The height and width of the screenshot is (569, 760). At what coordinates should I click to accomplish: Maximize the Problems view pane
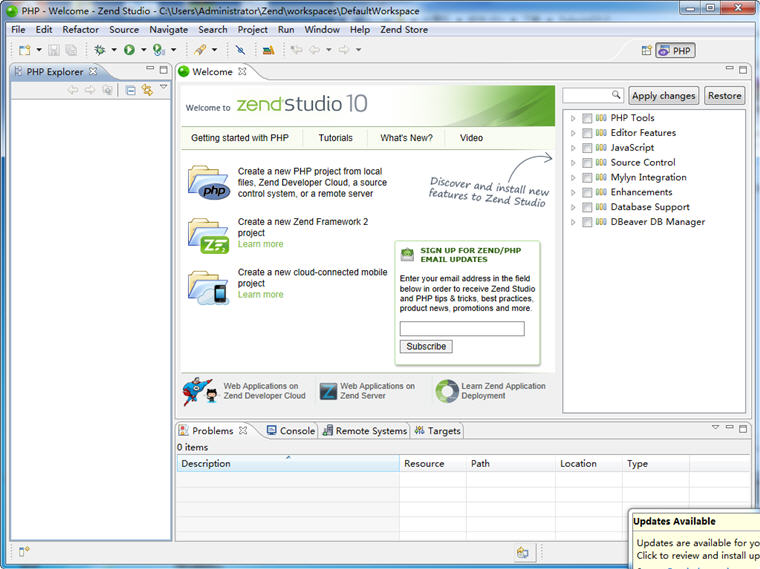(743, 428)
